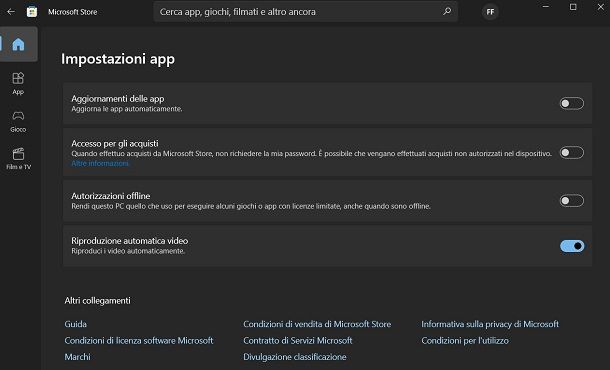The image size is (610, 370).
Task: Open the Home section in sidebar
Action: tap(18, 44)
